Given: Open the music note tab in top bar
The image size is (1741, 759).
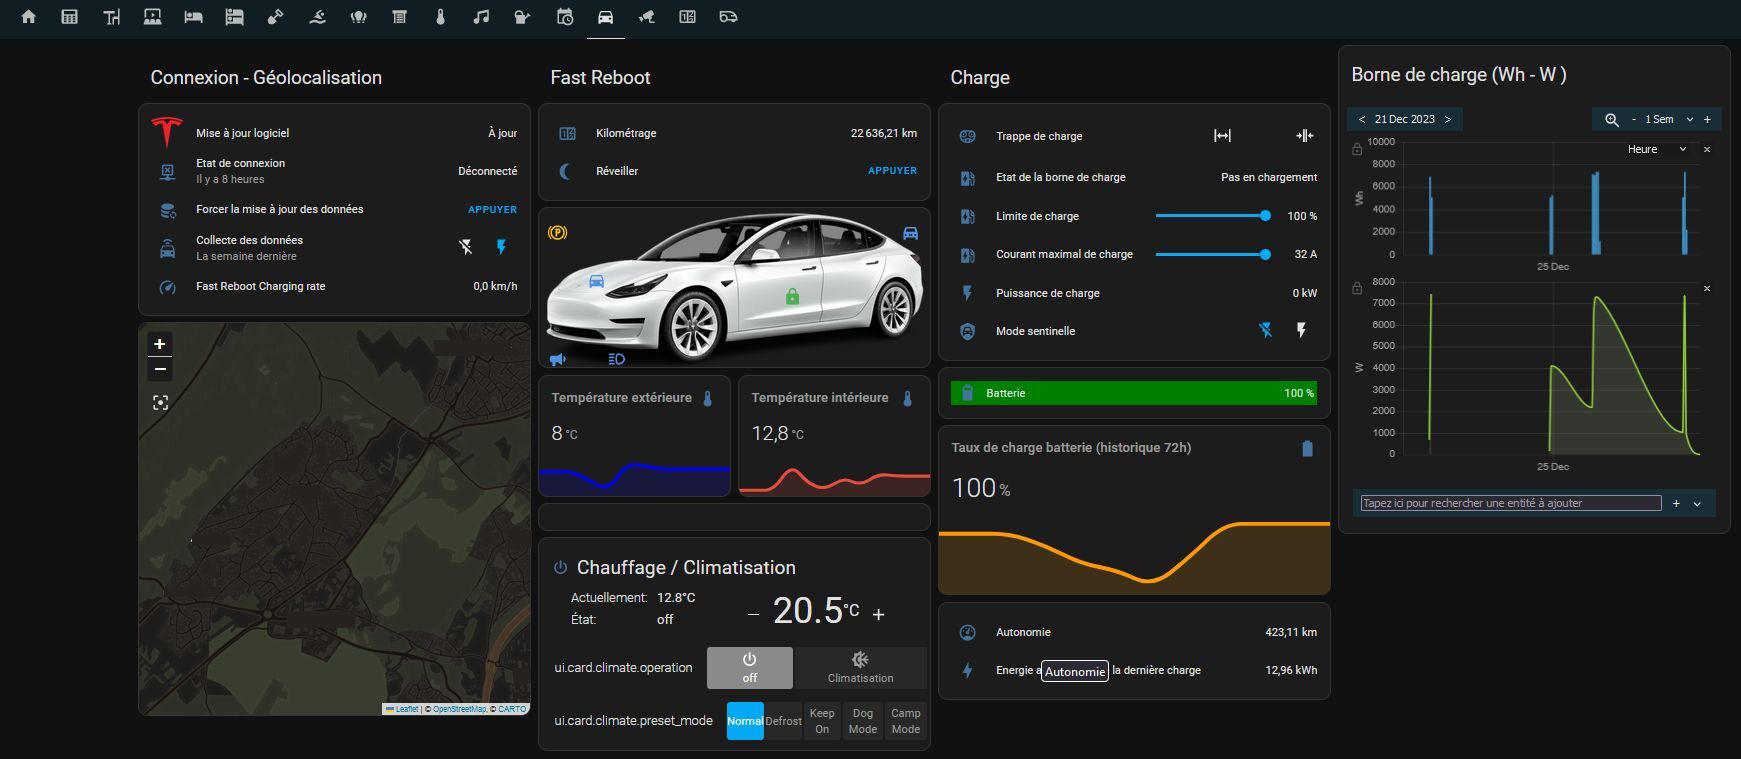Looking at the screenshot, I should click(x=481, y=17).
